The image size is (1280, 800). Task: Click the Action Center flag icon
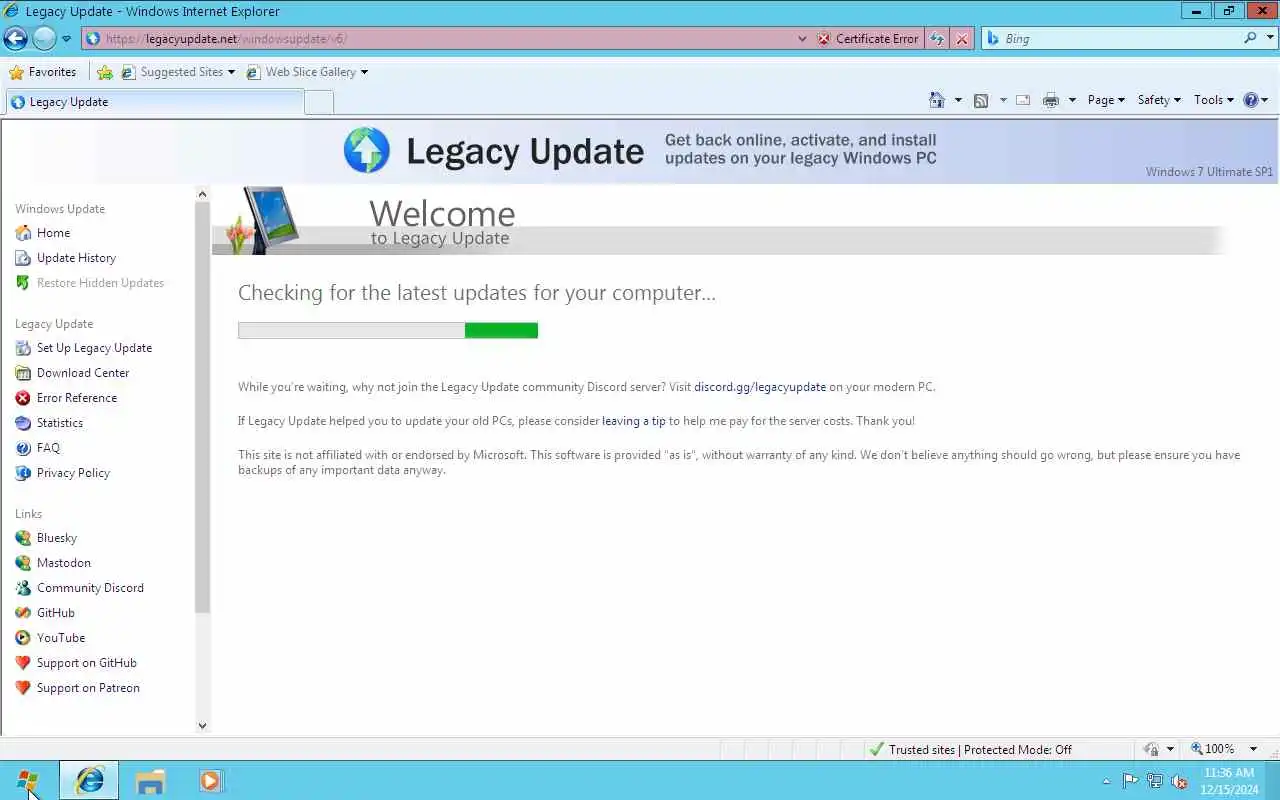[1130, 782]
